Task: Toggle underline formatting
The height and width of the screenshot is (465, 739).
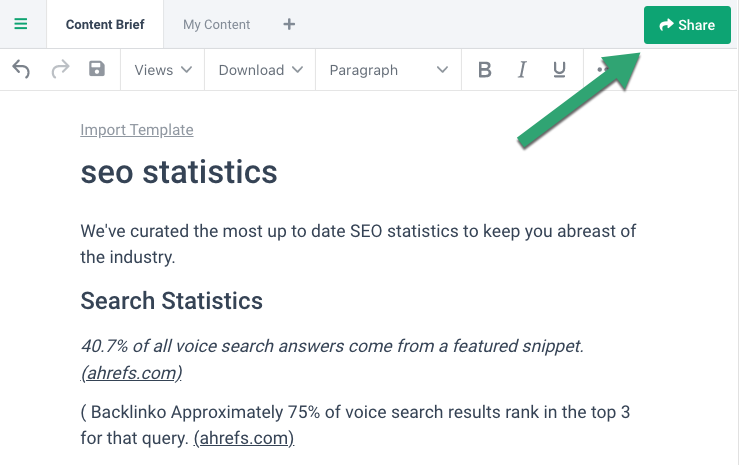Action: point(559,70)
